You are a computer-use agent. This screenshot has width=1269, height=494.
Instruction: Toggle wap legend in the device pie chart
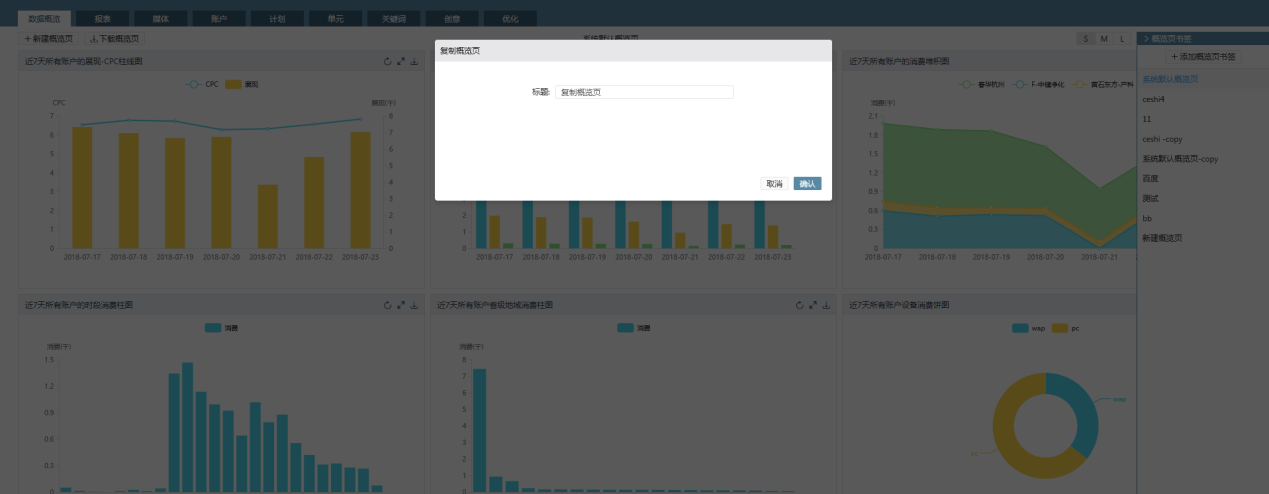(x=1029, y=327)
